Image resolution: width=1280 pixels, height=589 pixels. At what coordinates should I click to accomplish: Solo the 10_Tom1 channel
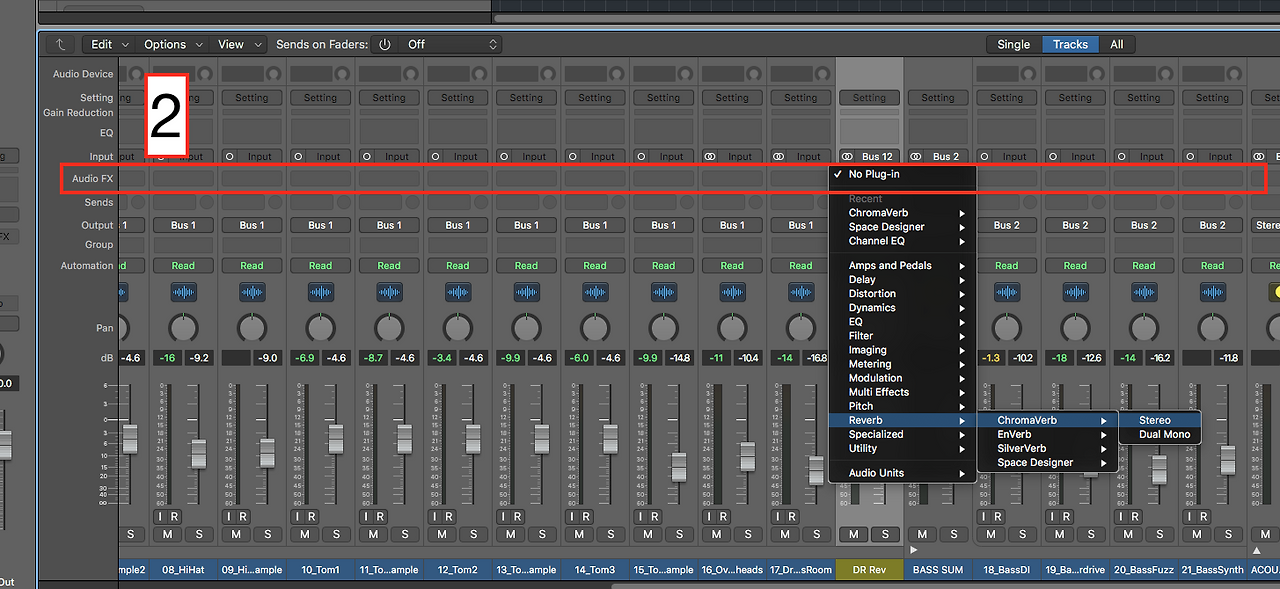point(336,534)
